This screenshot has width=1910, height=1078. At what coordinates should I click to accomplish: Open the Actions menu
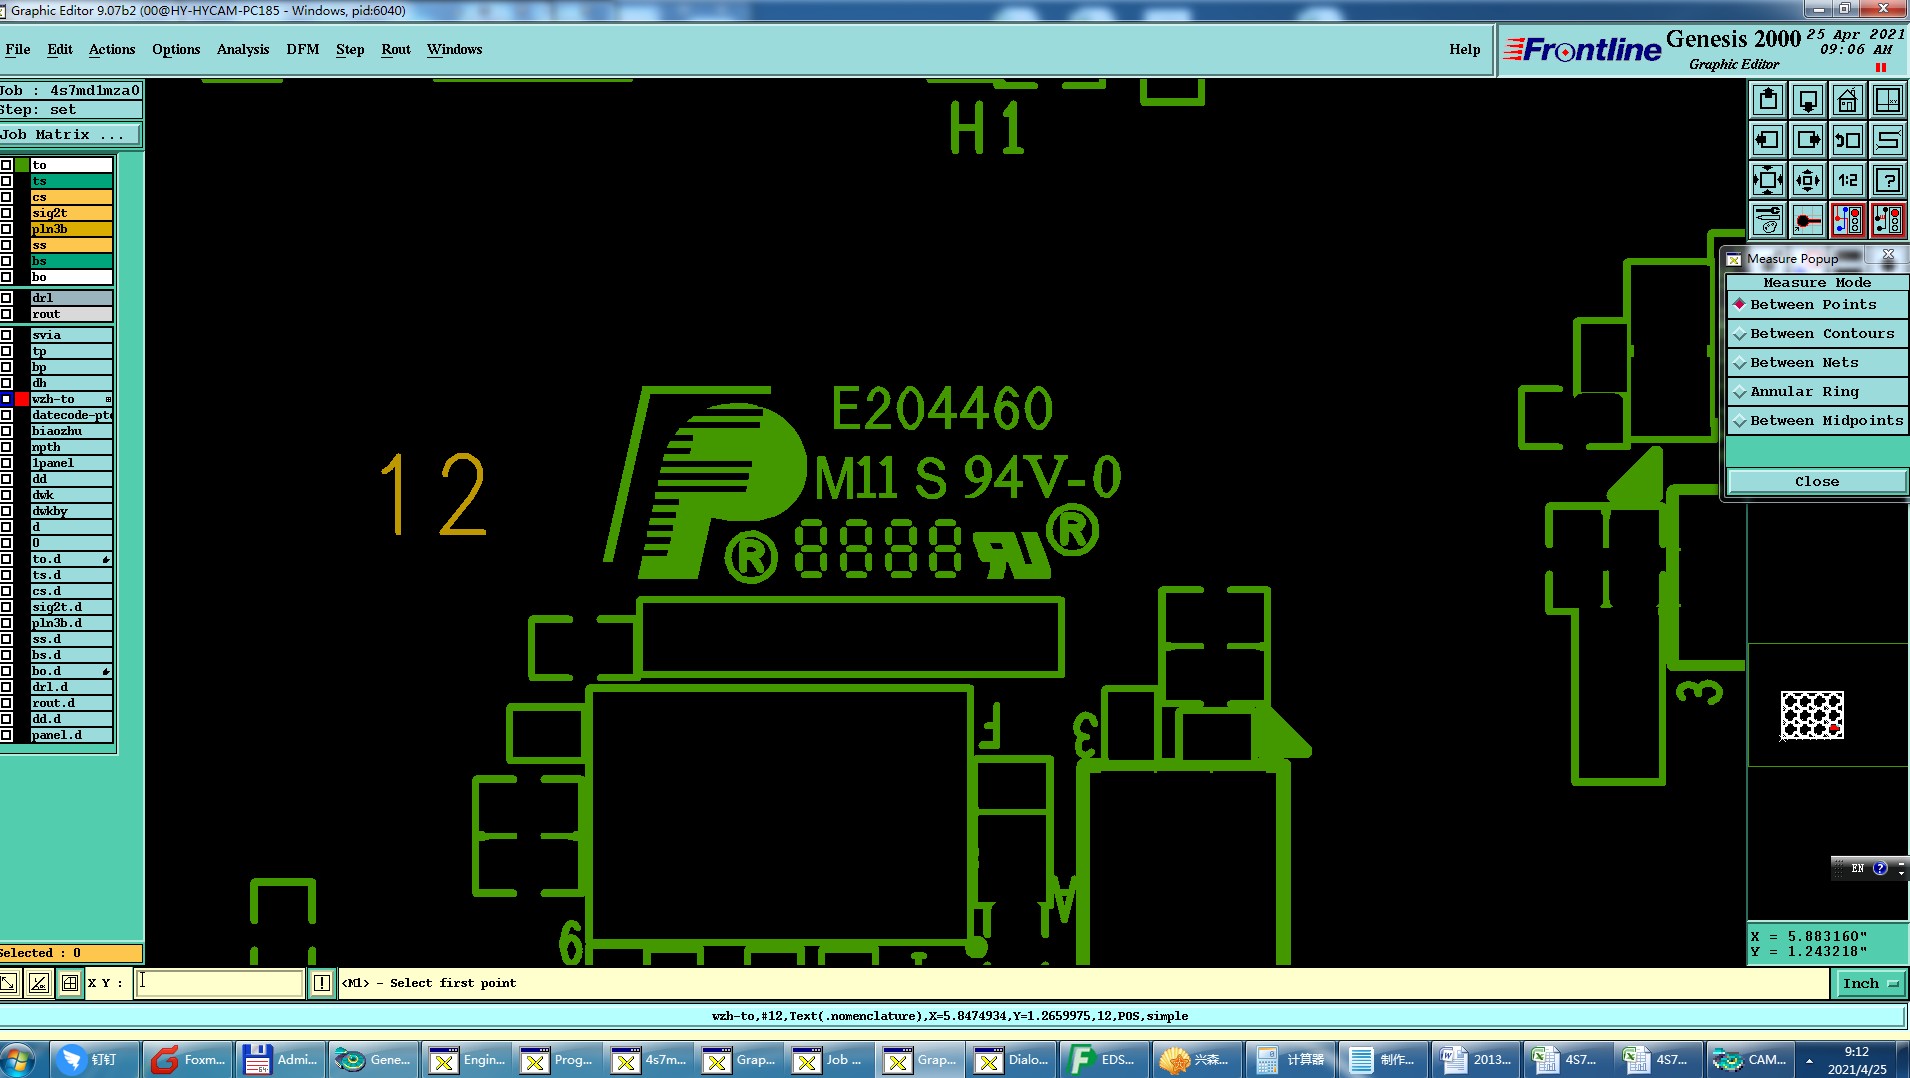pos(112,49)
